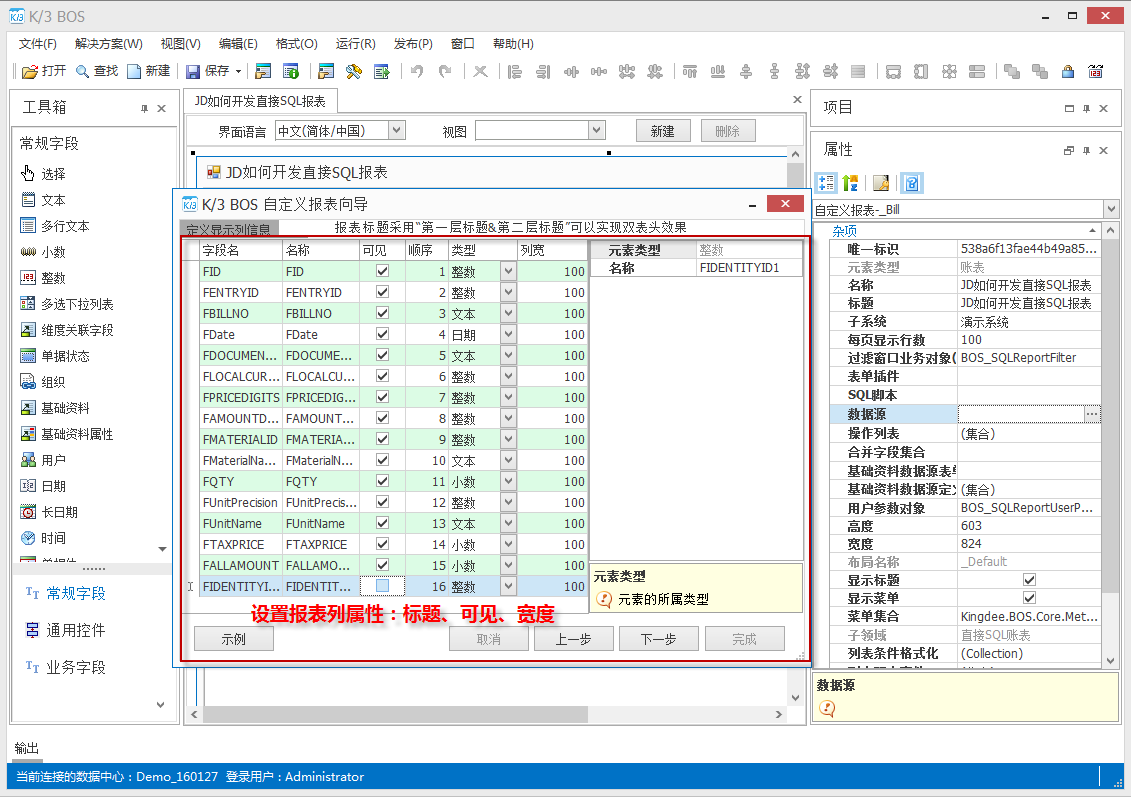Viewport: 1131px width, 797px height.
Task: Click the 打开 open folder toolbar icon
Action: (x=44, y=71)
